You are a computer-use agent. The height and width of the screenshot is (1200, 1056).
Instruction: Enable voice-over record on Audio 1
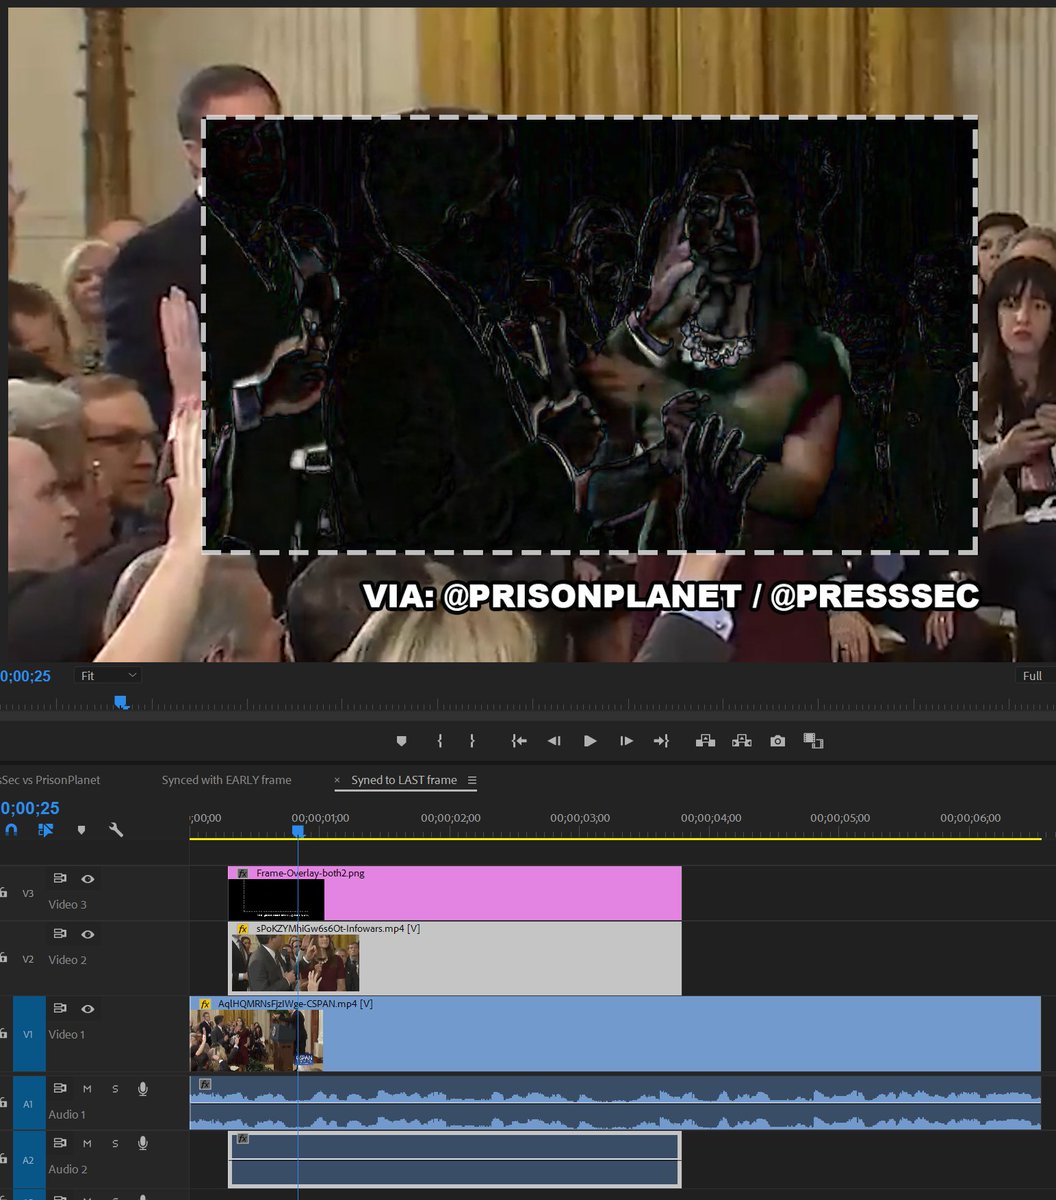tap(143, 1088)
